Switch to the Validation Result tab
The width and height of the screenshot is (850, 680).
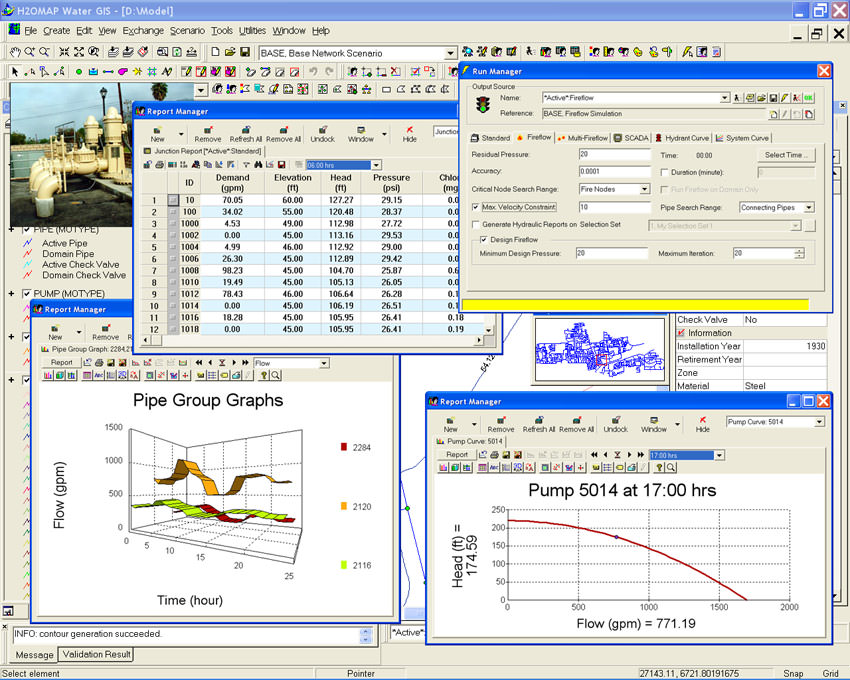(96, 655)
